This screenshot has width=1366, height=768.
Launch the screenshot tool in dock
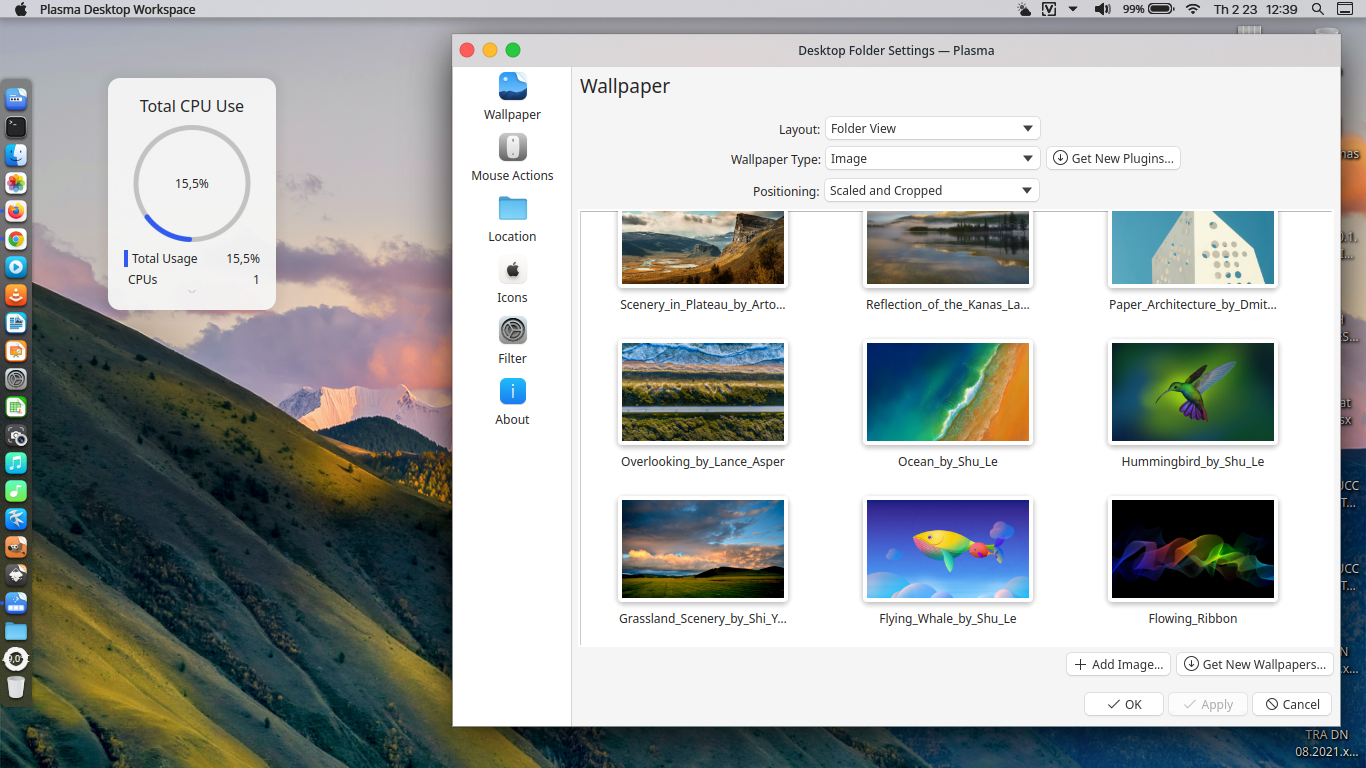pos(16,435)
